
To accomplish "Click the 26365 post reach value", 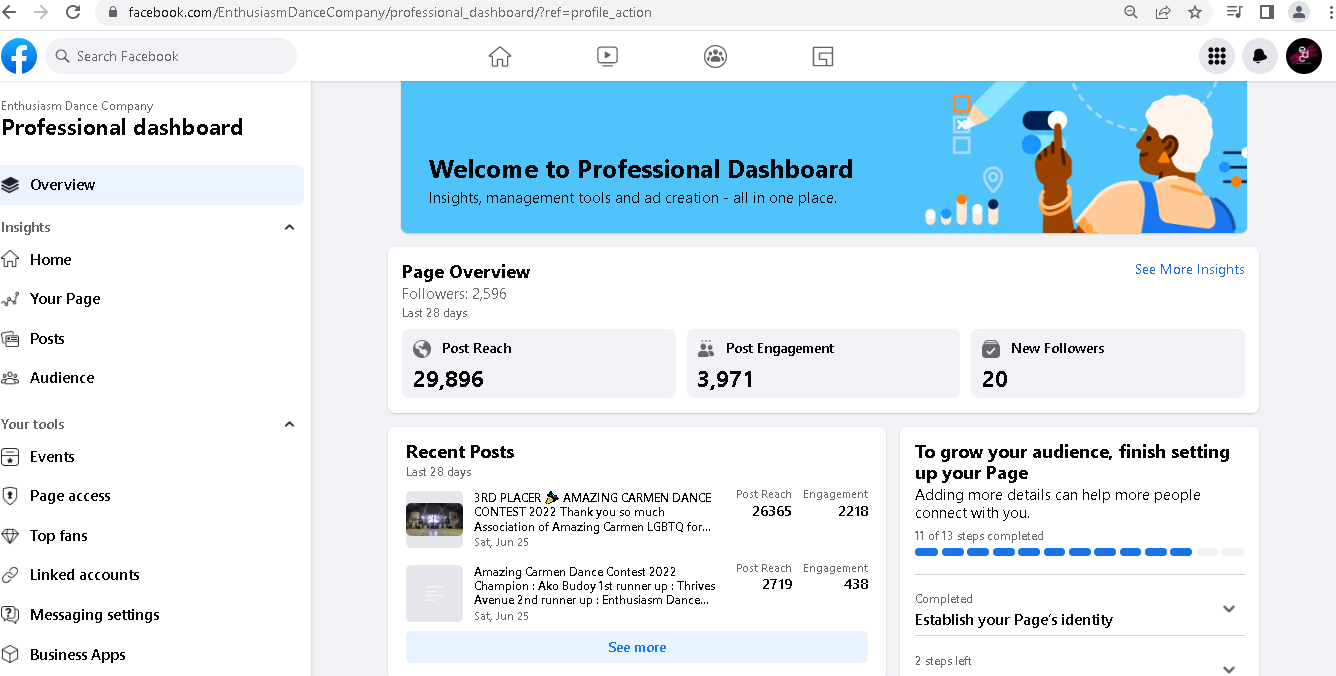I will pos(772,511).
